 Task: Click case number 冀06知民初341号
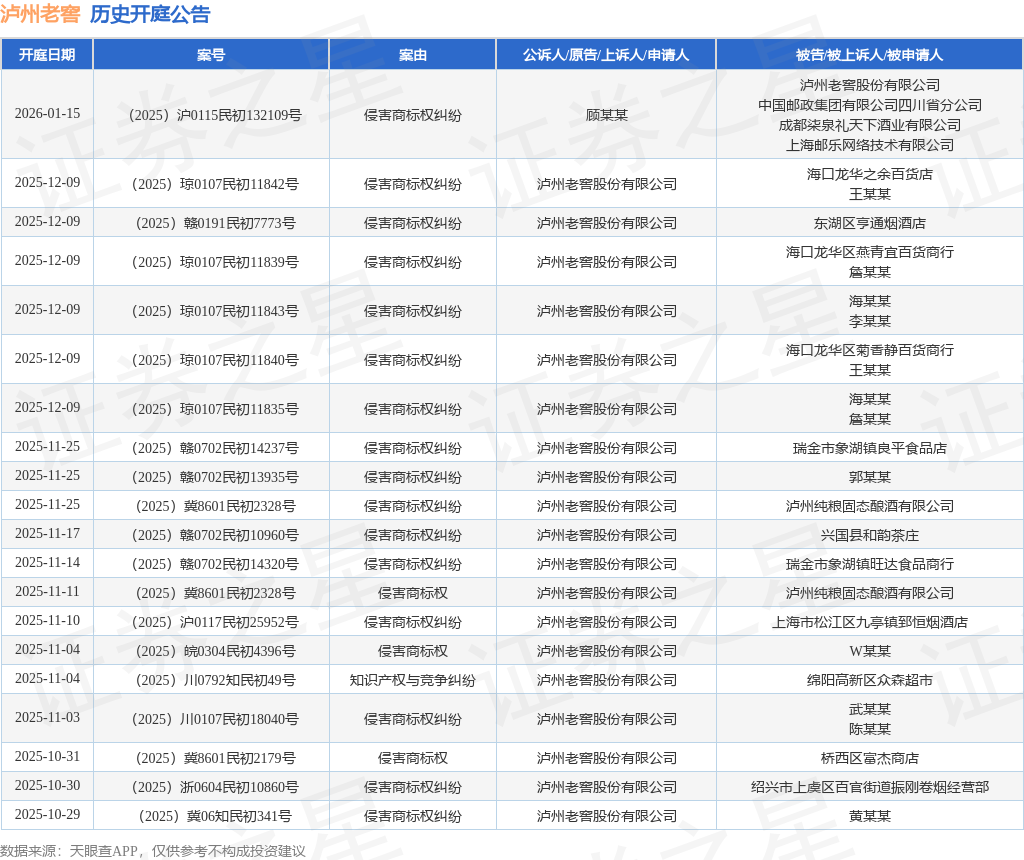(215, 816)
